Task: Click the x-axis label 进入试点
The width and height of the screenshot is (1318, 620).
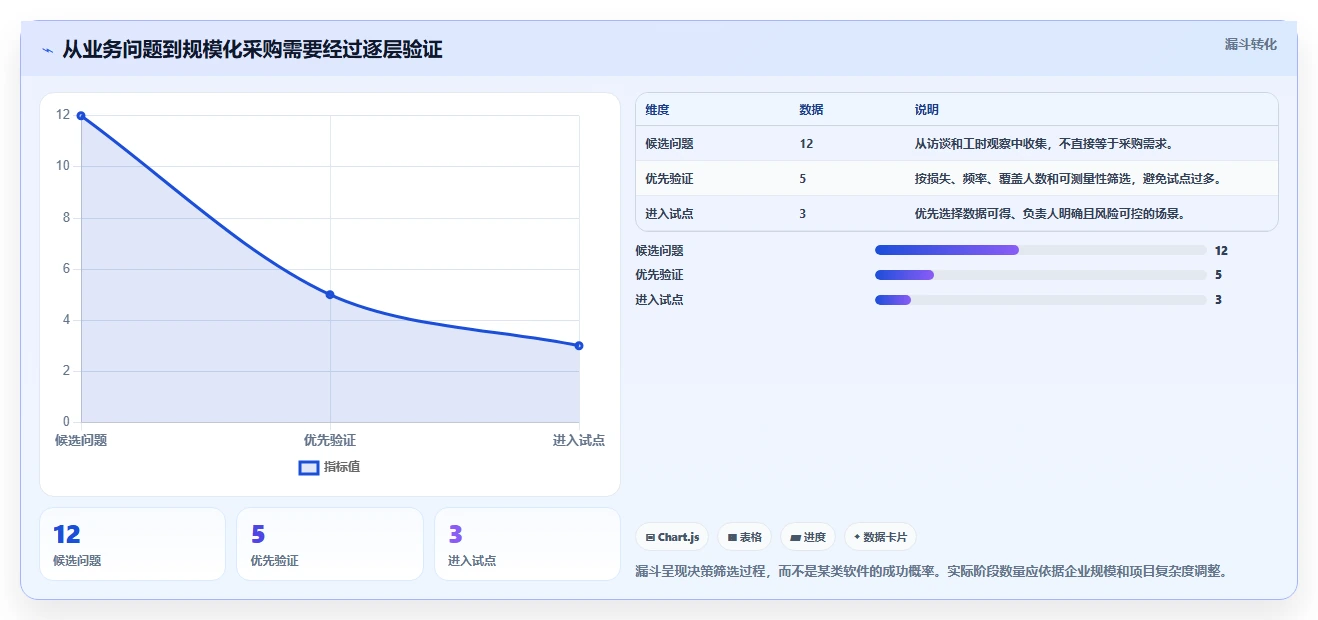Action: click(578, 440)
